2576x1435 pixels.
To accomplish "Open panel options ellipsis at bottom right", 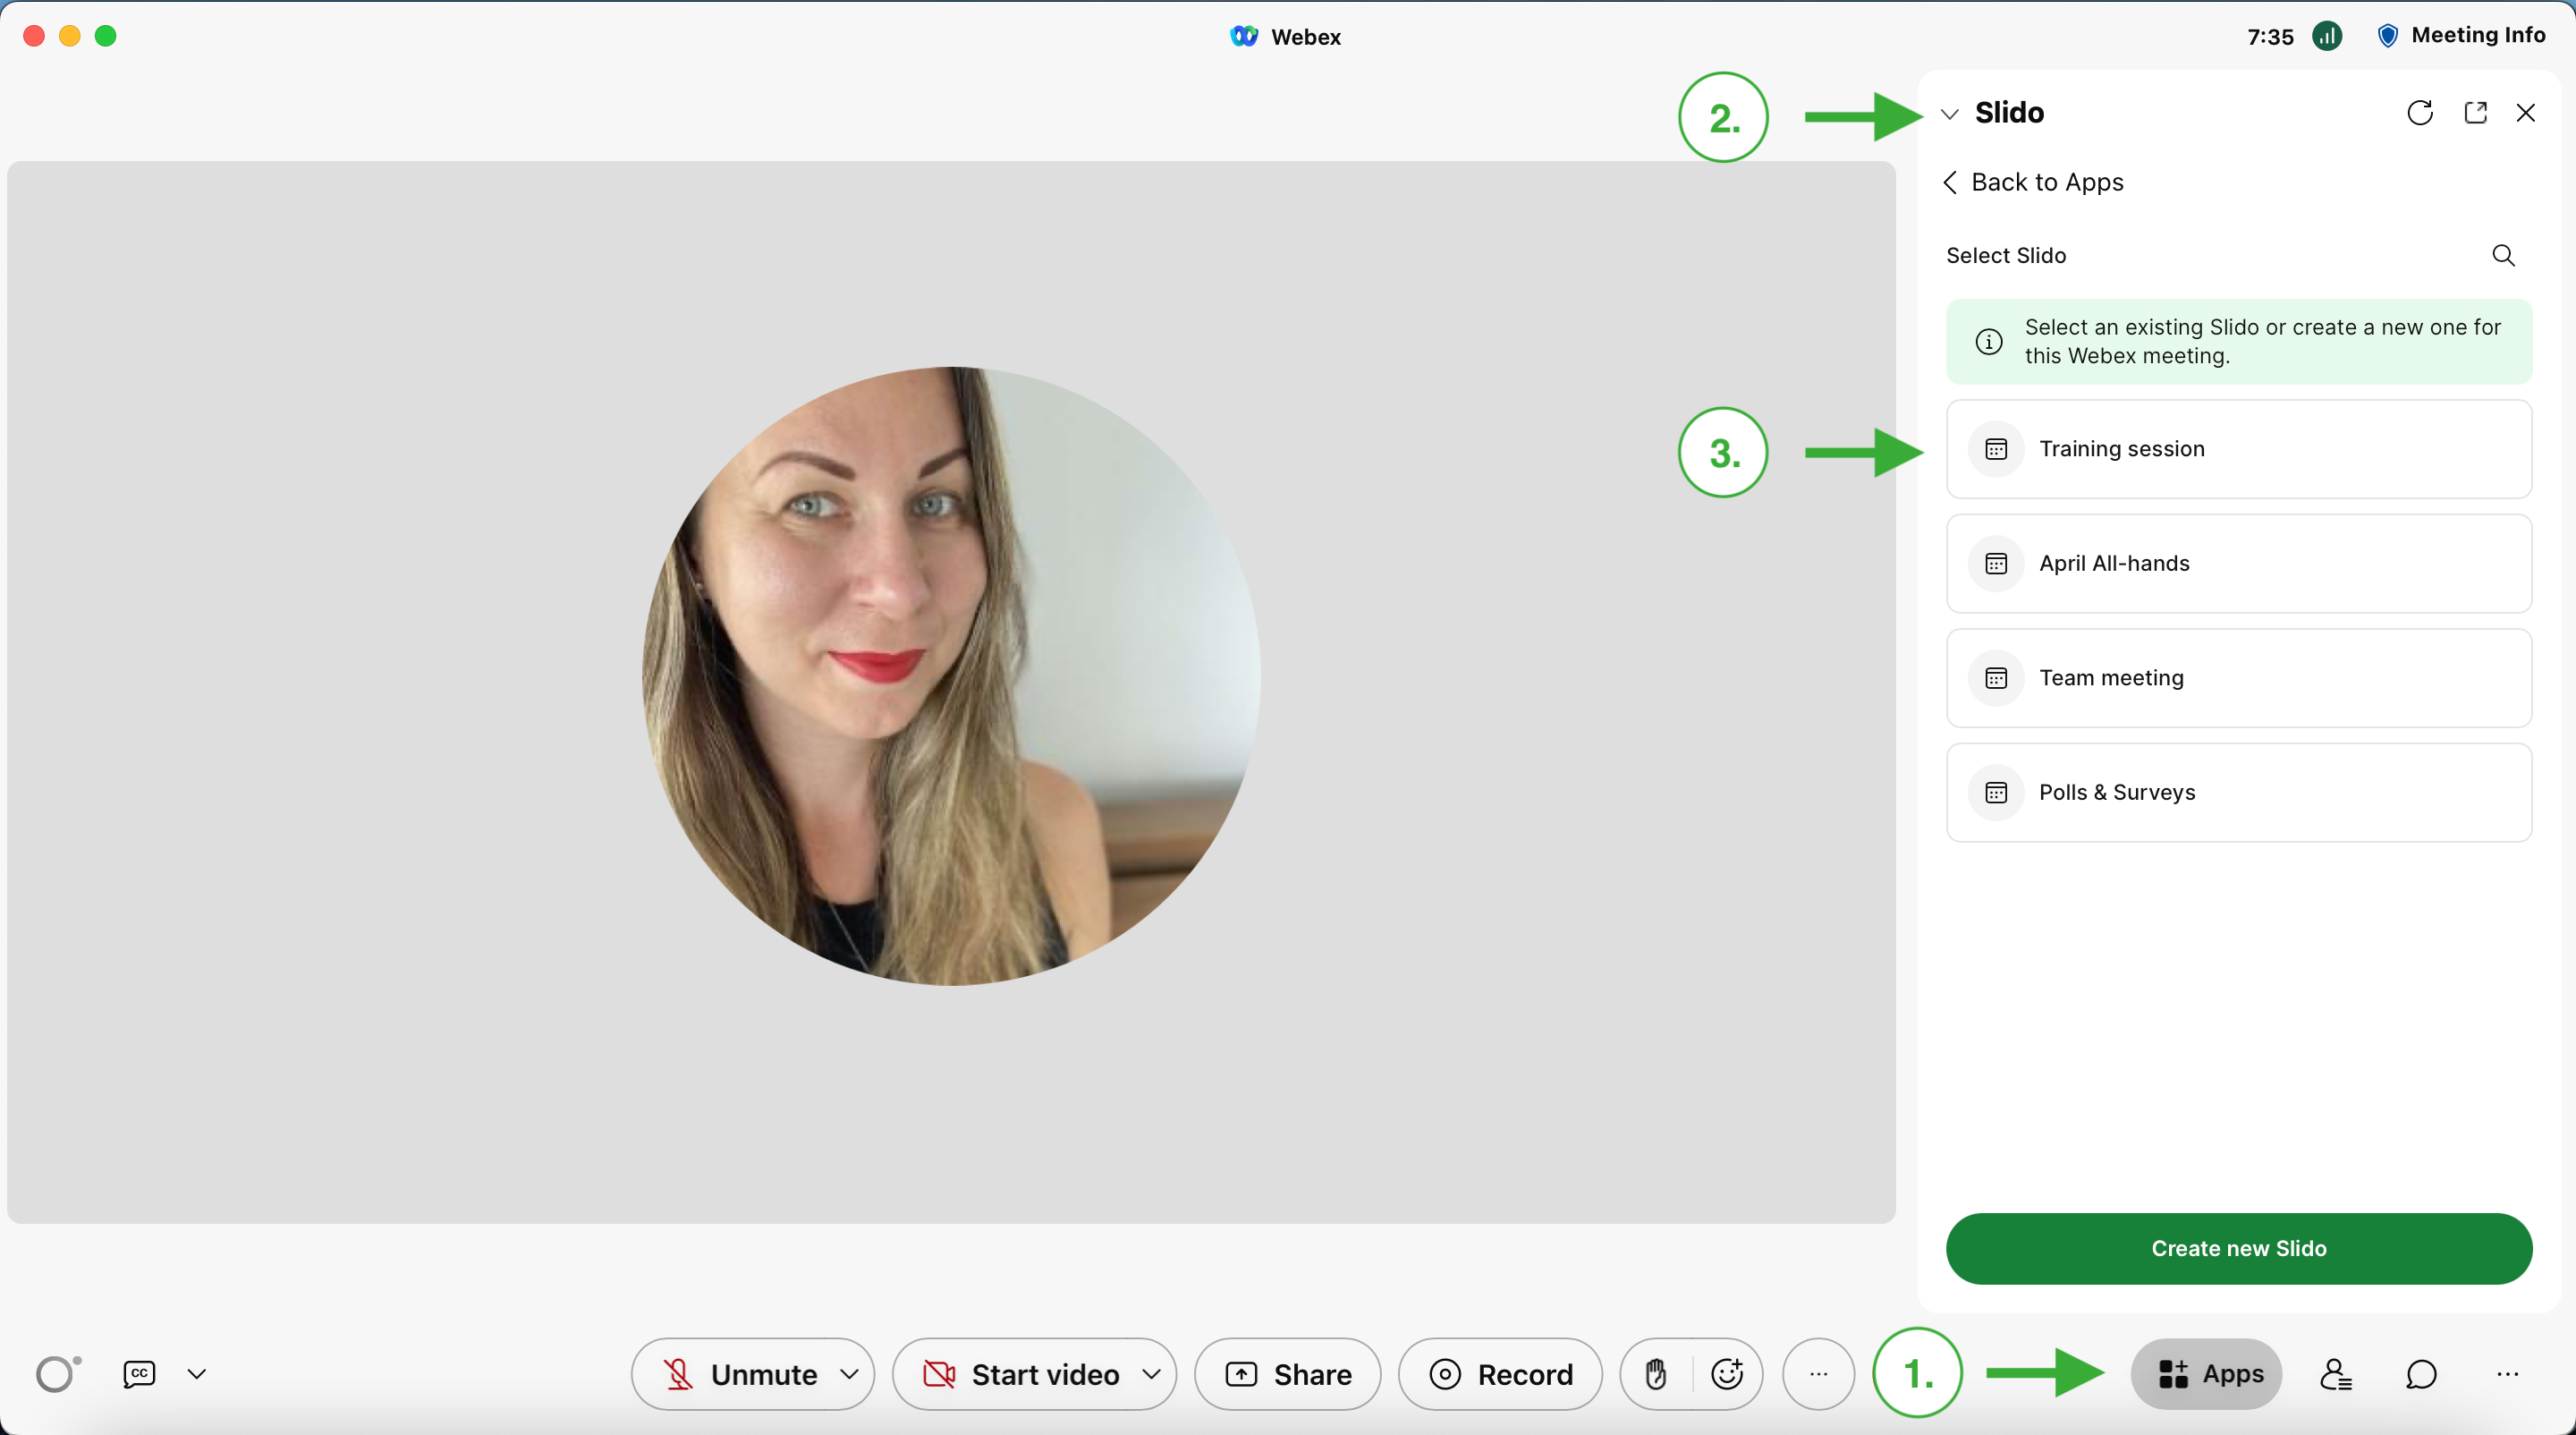I will (x=2507, y=1374).
